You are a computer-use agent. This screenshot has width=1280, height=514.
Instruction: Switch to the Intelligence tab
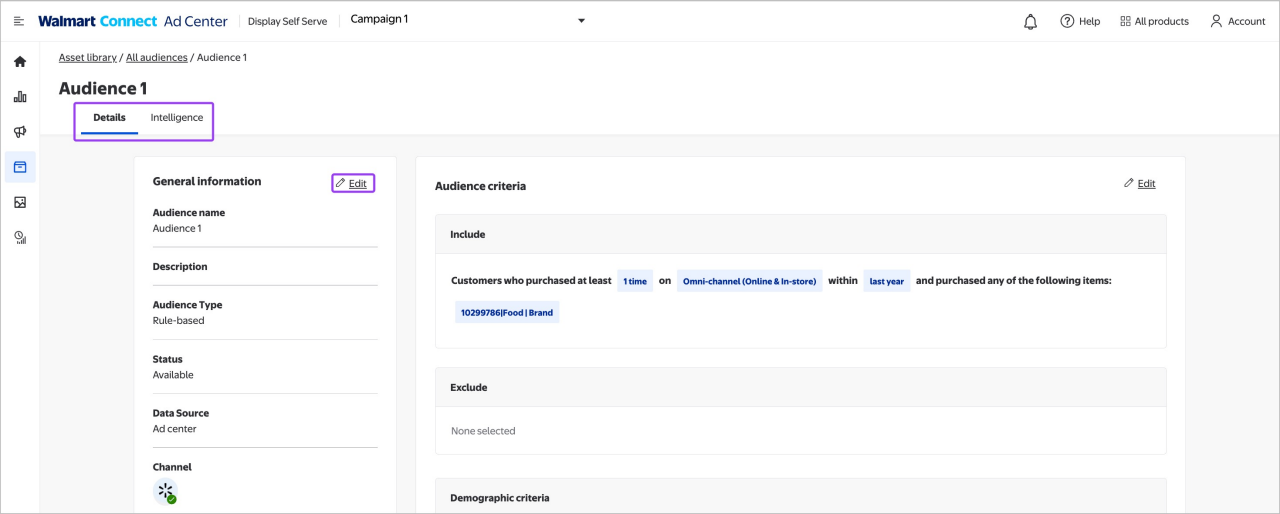[177, 118]
